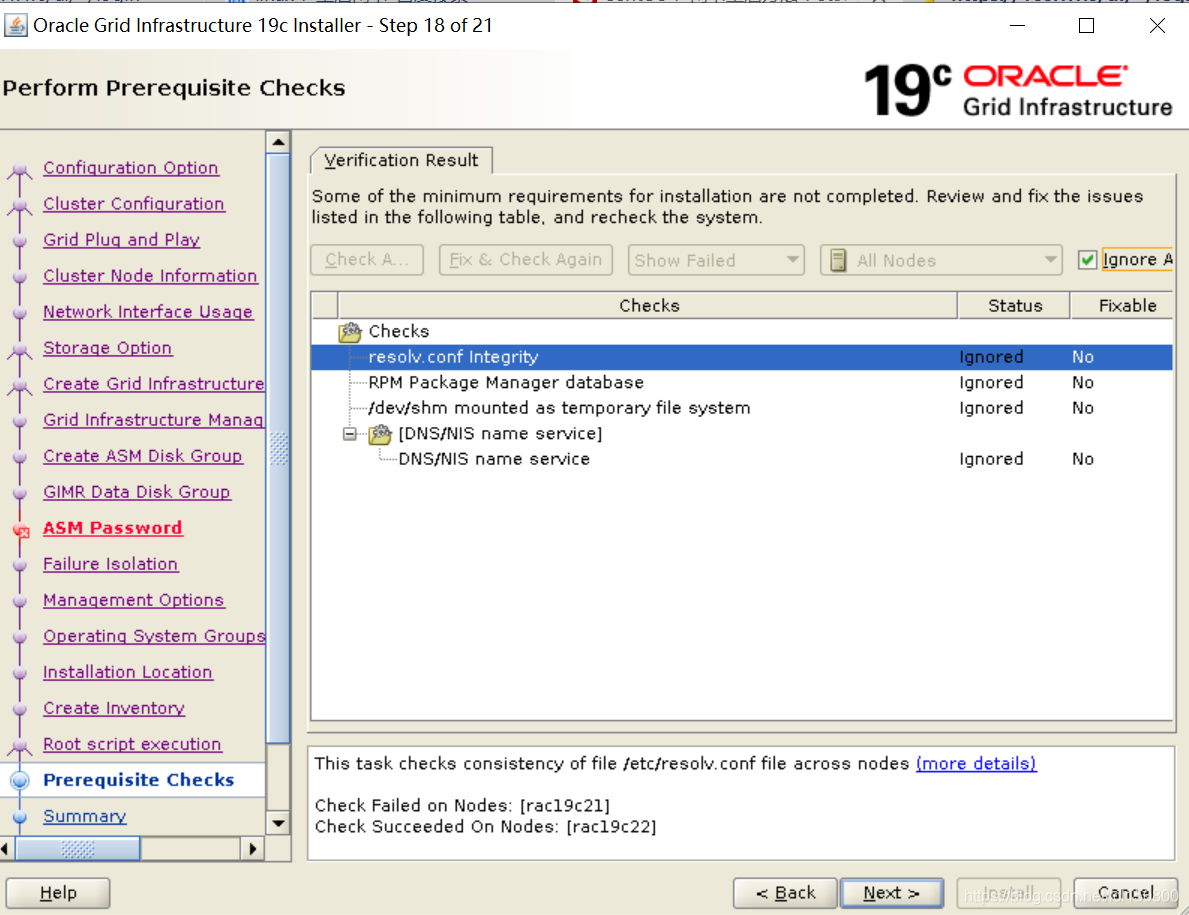Viewport: 1189px width, 915px height.
Task: Click the Summary step bullet icon
Action: (20, 816)
